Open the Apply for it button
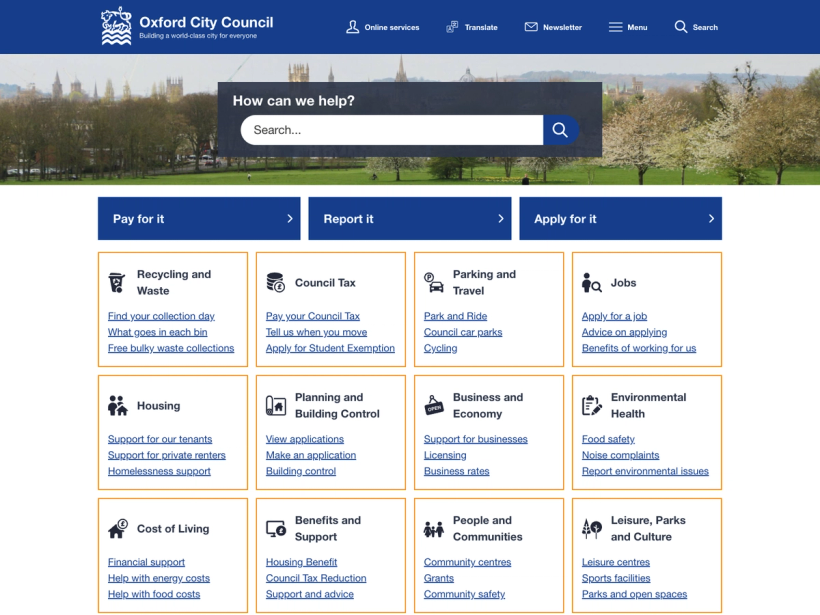This screenshot has height=615, width=820. (x=621, y=219)
